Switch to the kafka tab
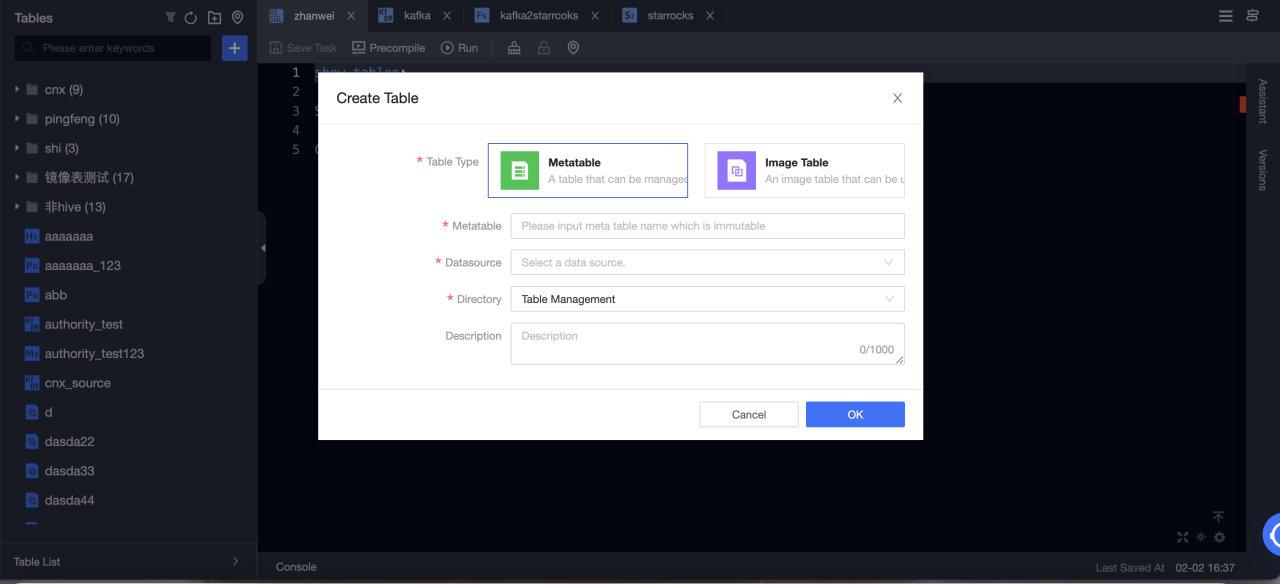 416,16
